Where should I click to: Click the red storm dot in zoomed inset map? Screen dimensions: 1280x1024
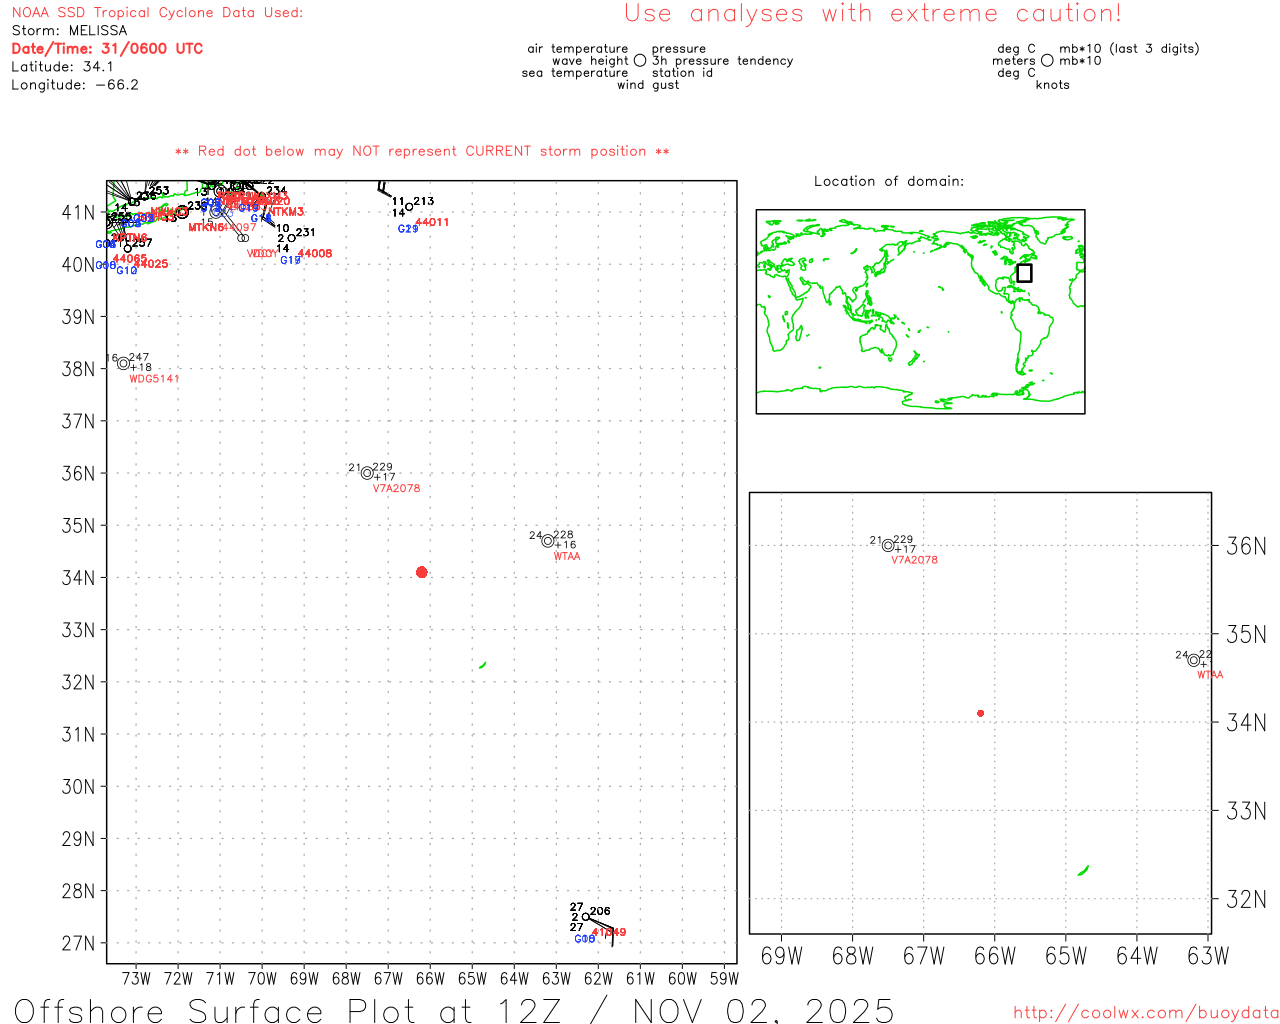980,713
